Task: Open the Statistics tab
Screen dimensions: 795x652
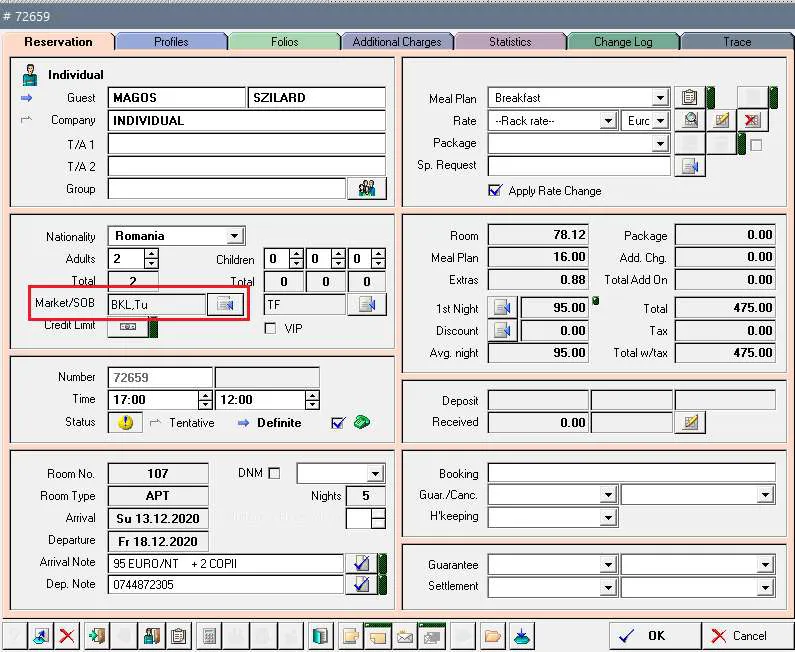Action: [x=510, y=42]
